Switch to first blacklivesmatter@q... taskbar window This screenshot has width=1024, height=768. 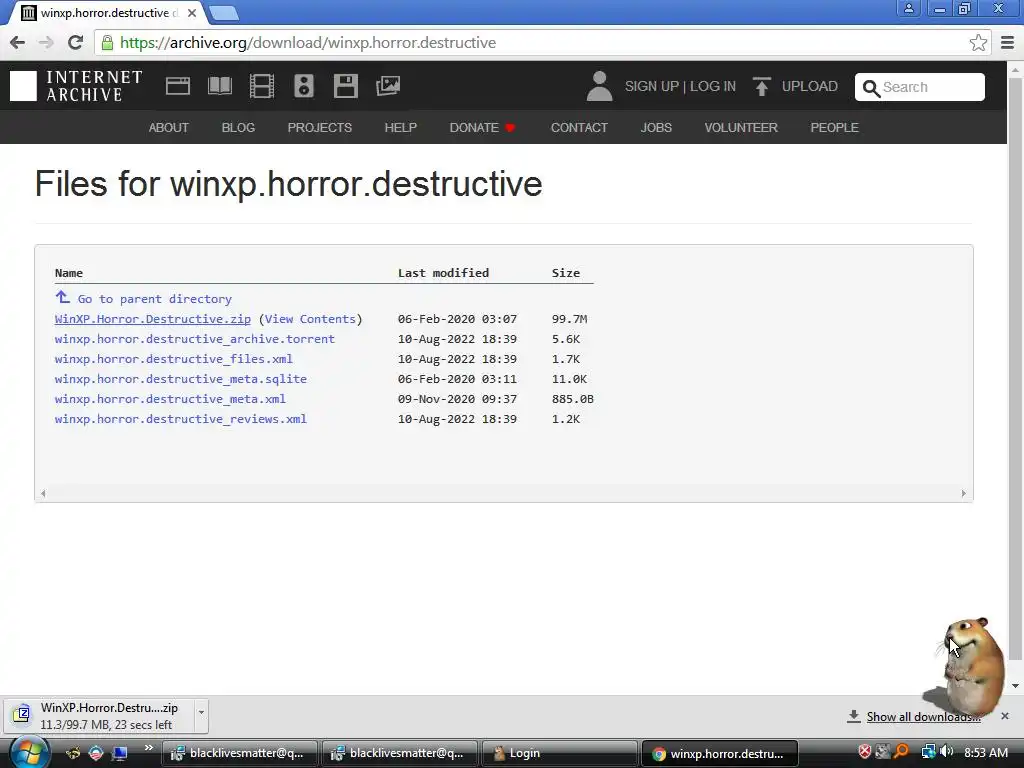click(x=239, y=753)
